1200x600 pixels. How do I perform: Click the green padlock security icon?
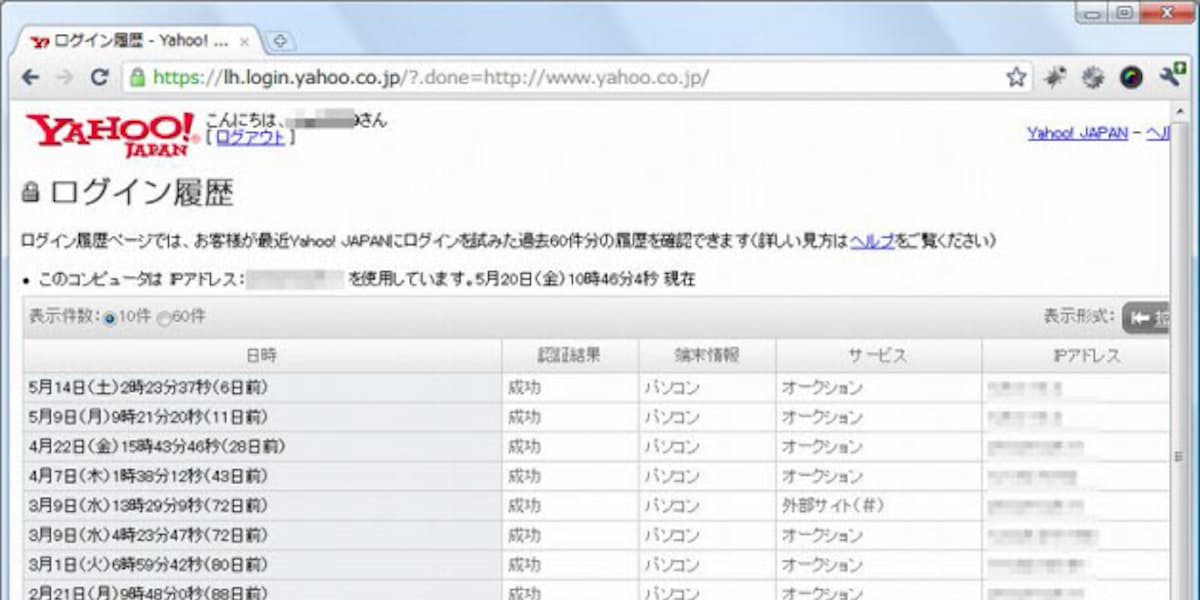point(137,78)
